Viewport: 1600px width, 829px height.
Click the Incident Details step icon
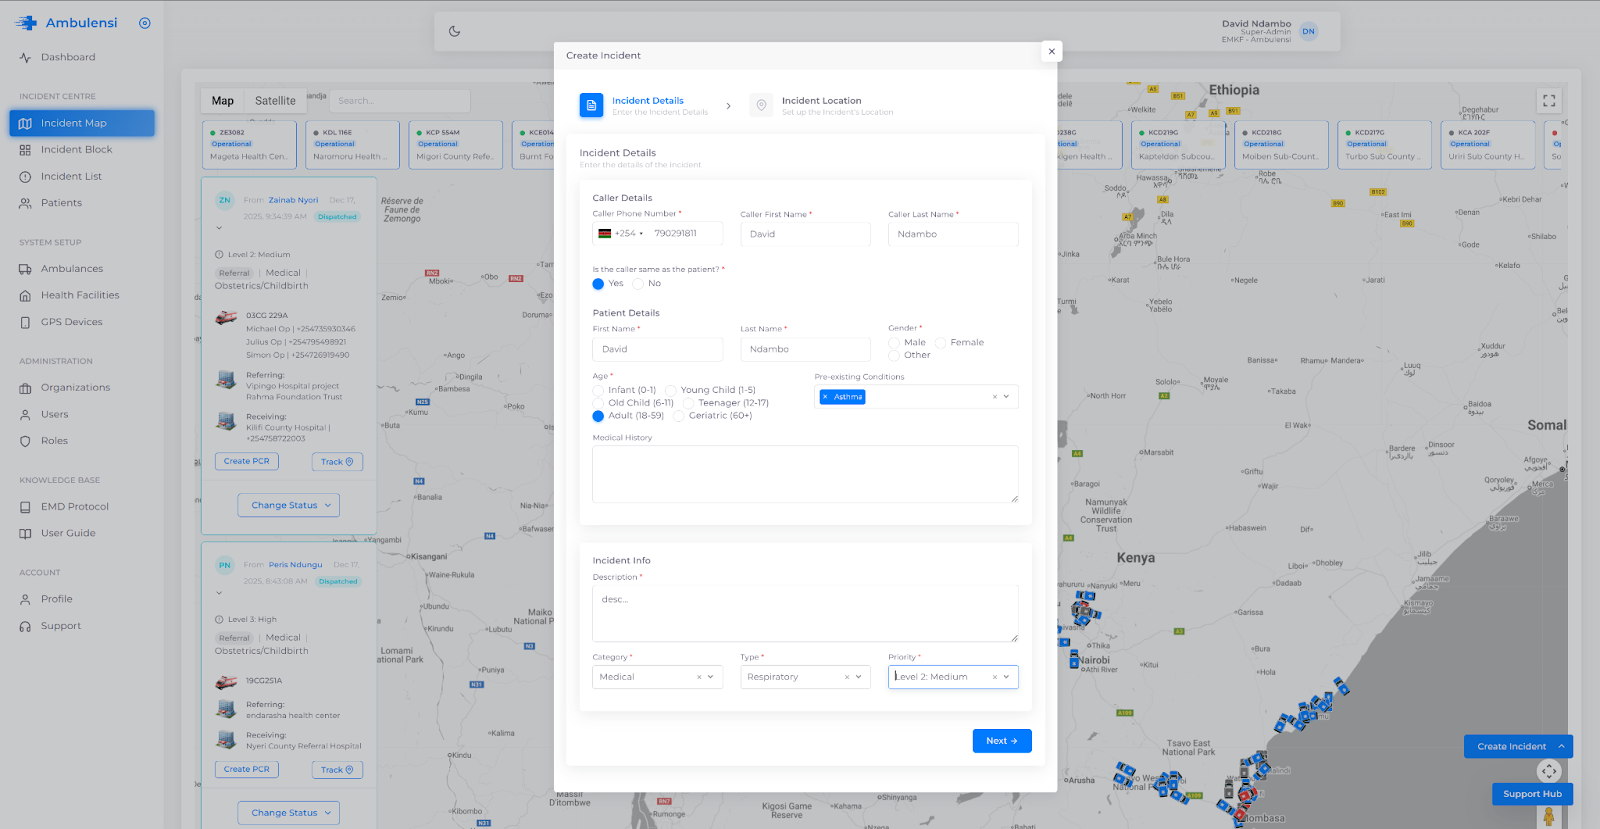tap(591, 105)
